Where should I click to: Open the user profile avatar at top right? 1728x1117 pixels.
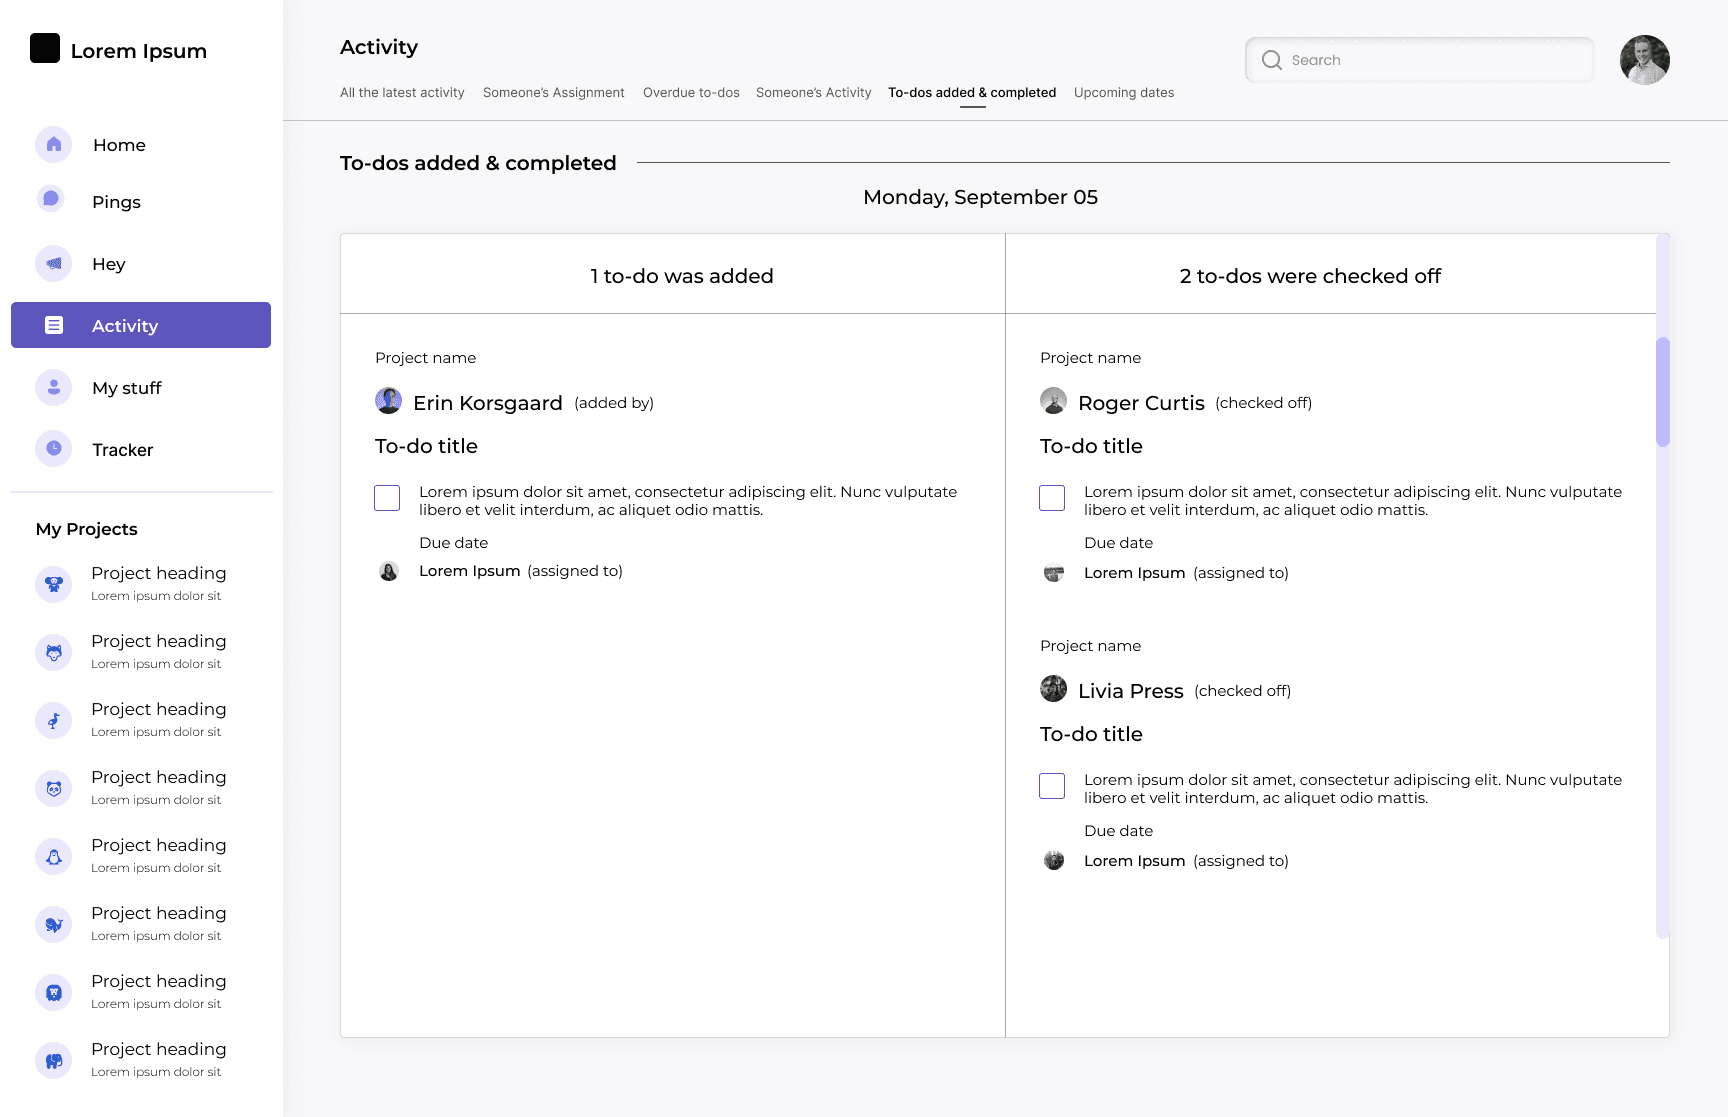tap(1644, 60)
